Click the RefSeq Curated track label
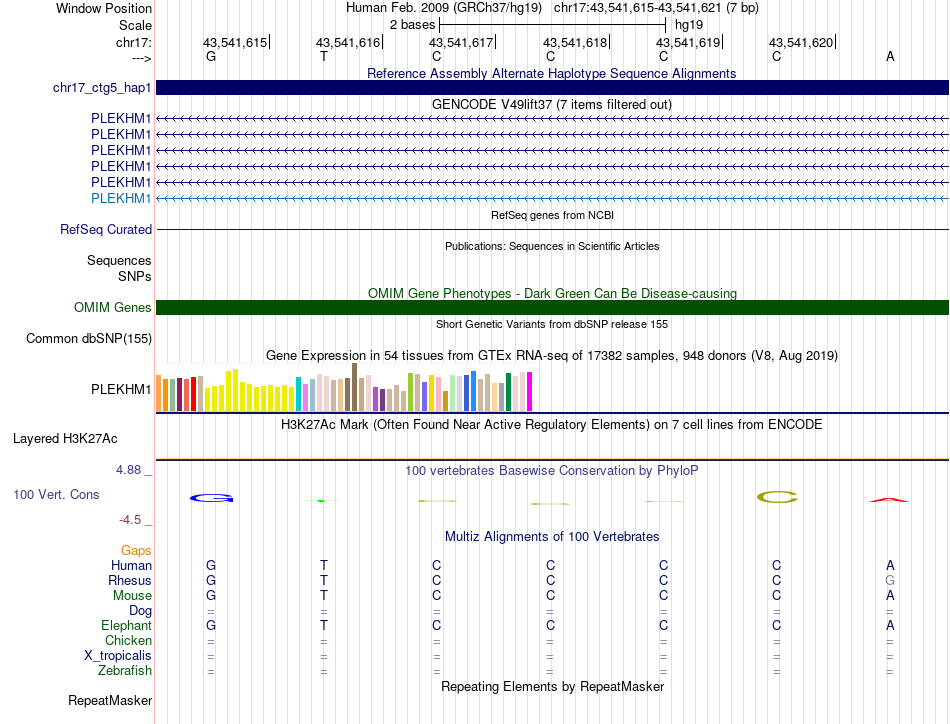Viewport: 950px width, 724px height. pyautogui.click(x=106, y=230)
